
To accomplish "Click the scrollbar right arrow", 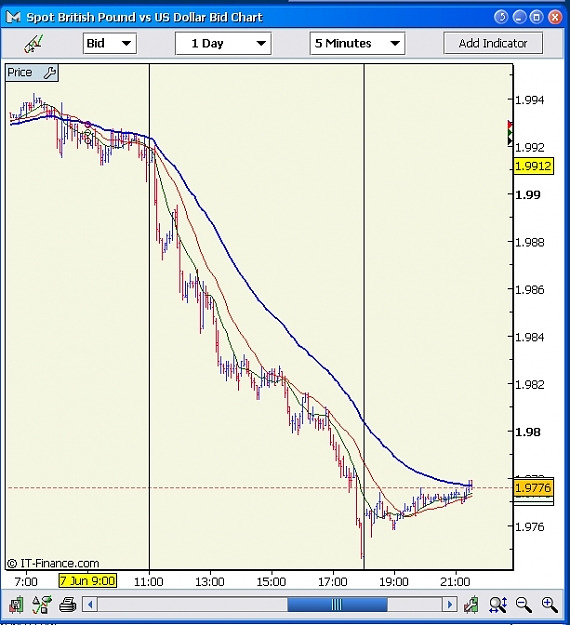I will point(450,605).
